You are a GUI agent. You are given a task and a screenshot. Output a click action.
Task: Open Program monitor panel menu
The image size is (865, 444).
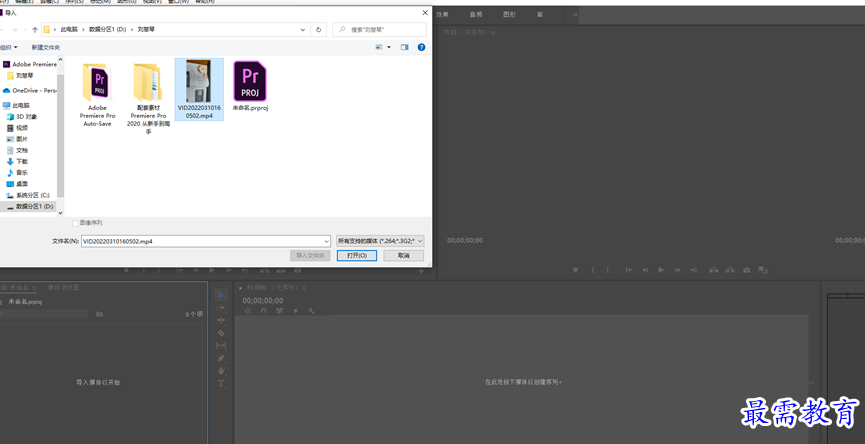[x=493, y=33]
